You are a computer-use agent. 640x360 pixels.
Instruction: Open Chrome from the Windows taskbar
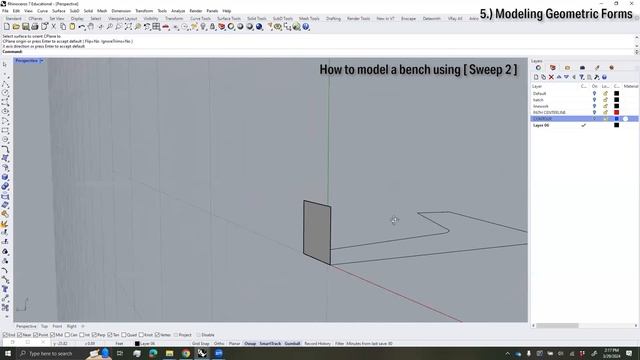(x=186, y=353)
